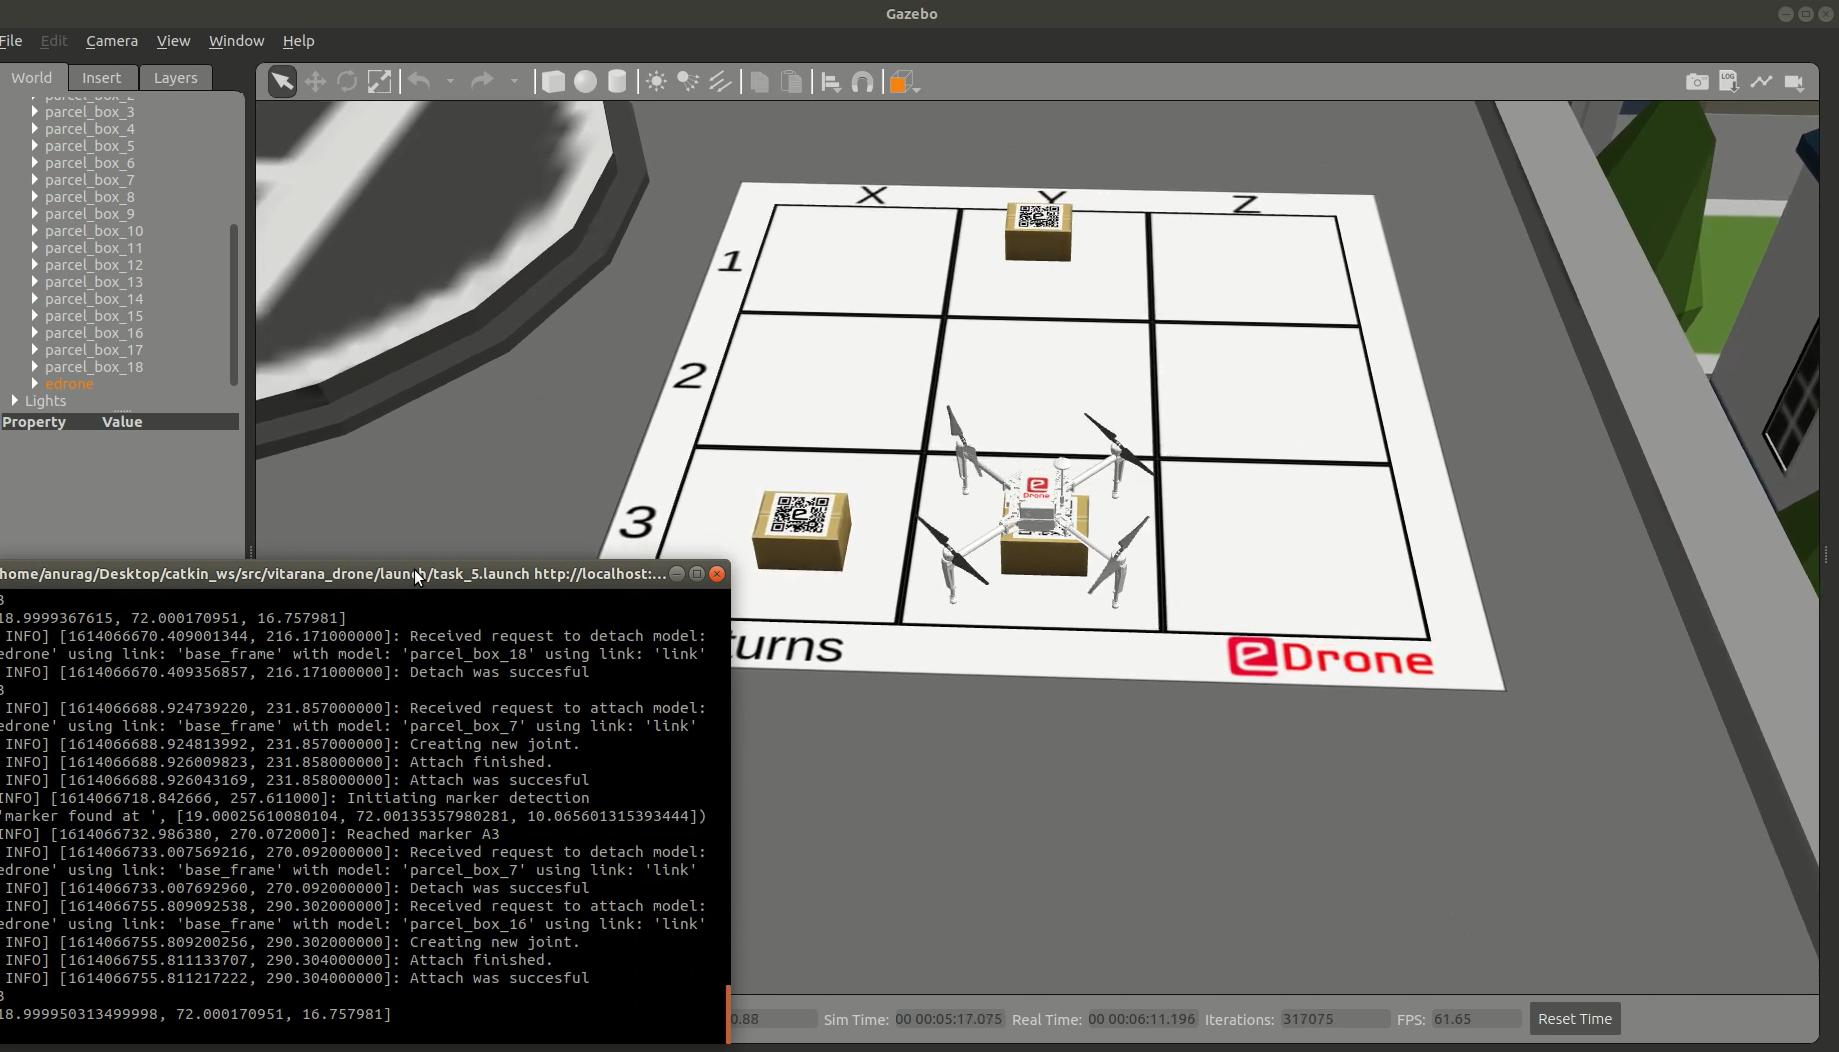Select parcel_box_9 in the model list

pos(90,214)
